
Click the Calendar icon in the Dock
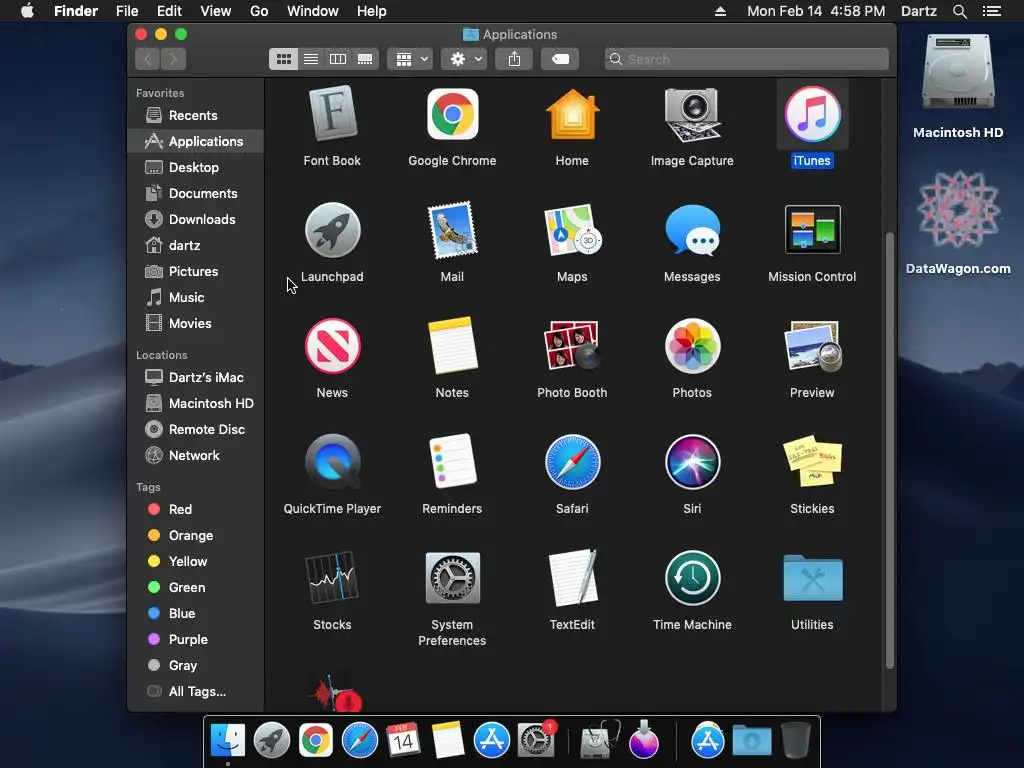tap(403, 741)
